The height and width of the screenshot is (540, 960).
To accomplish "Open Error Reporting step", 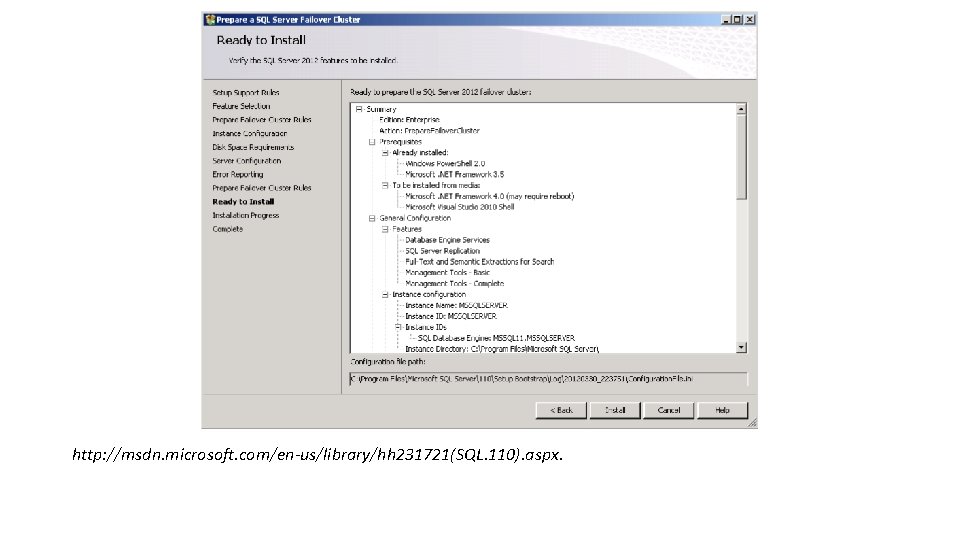I will 238,174.
